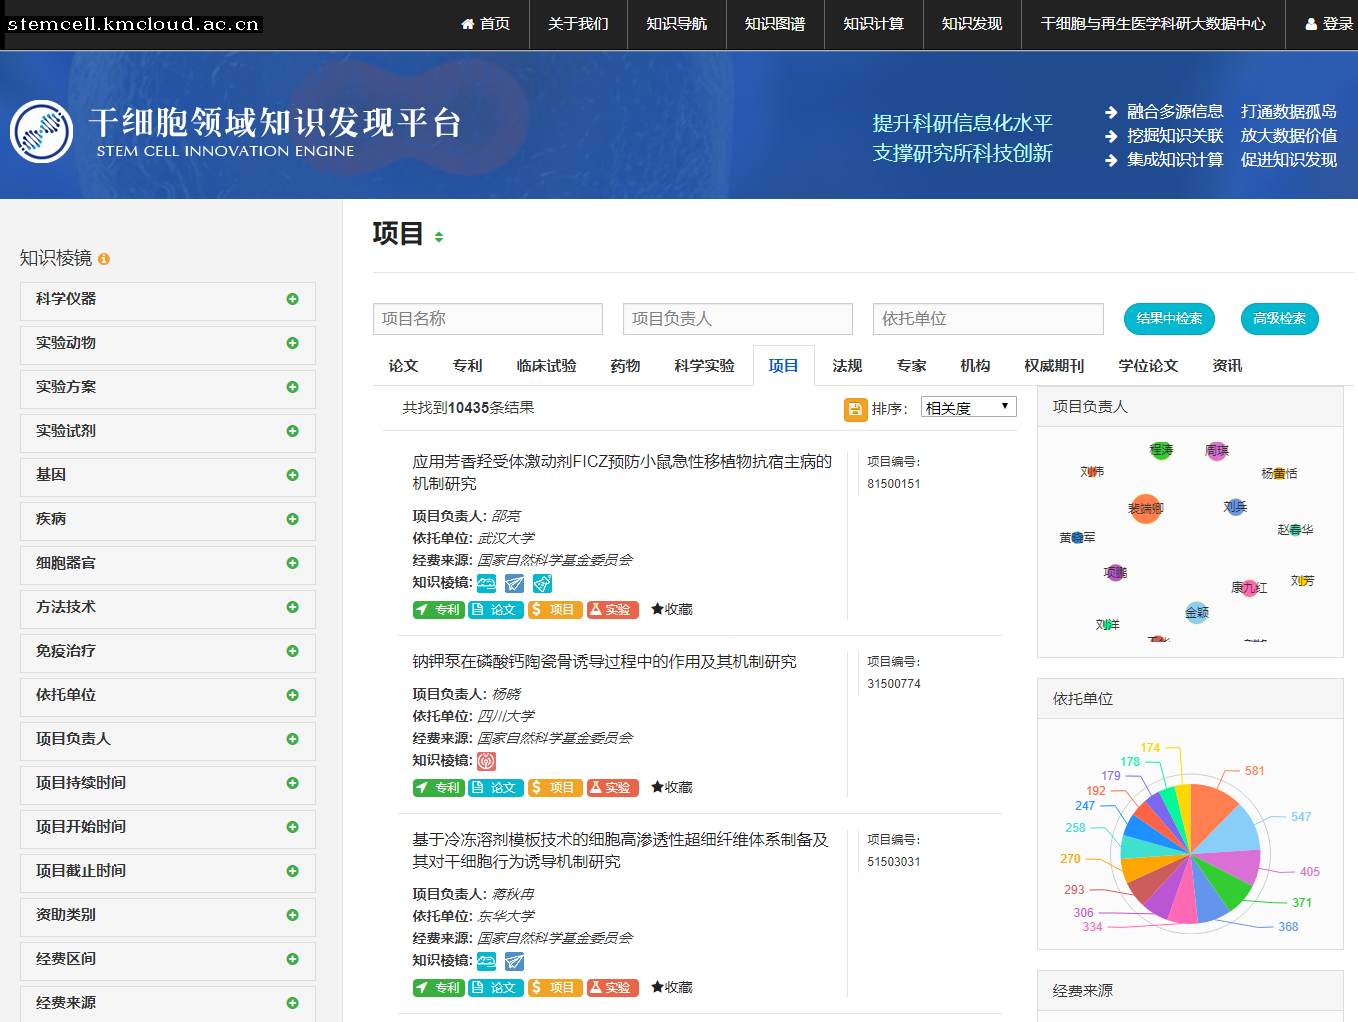This screenshot has width=1358, height=1022.
Task: Toggle the sort arrows beside the 项目 heading
Action: (x=438, y=237)
